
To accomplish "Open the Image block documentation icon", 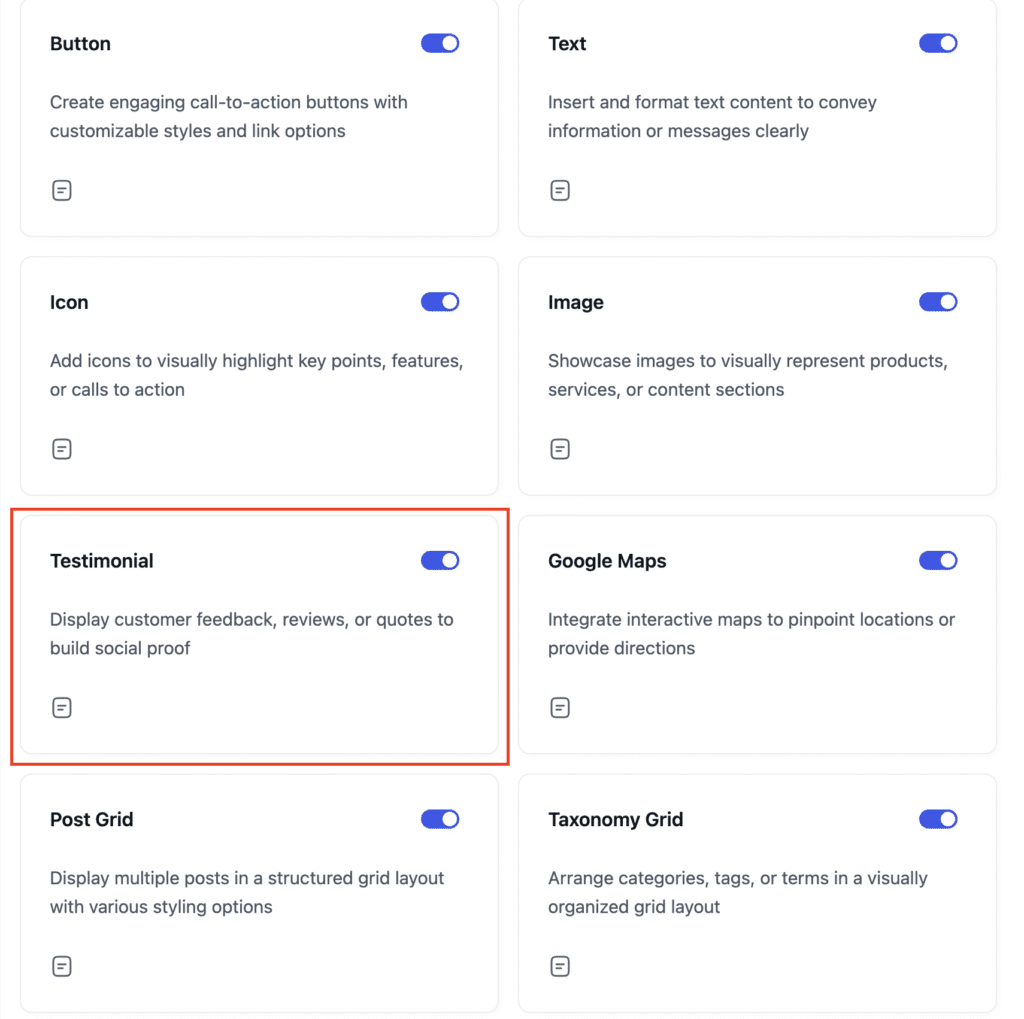I will pos(560,449).
